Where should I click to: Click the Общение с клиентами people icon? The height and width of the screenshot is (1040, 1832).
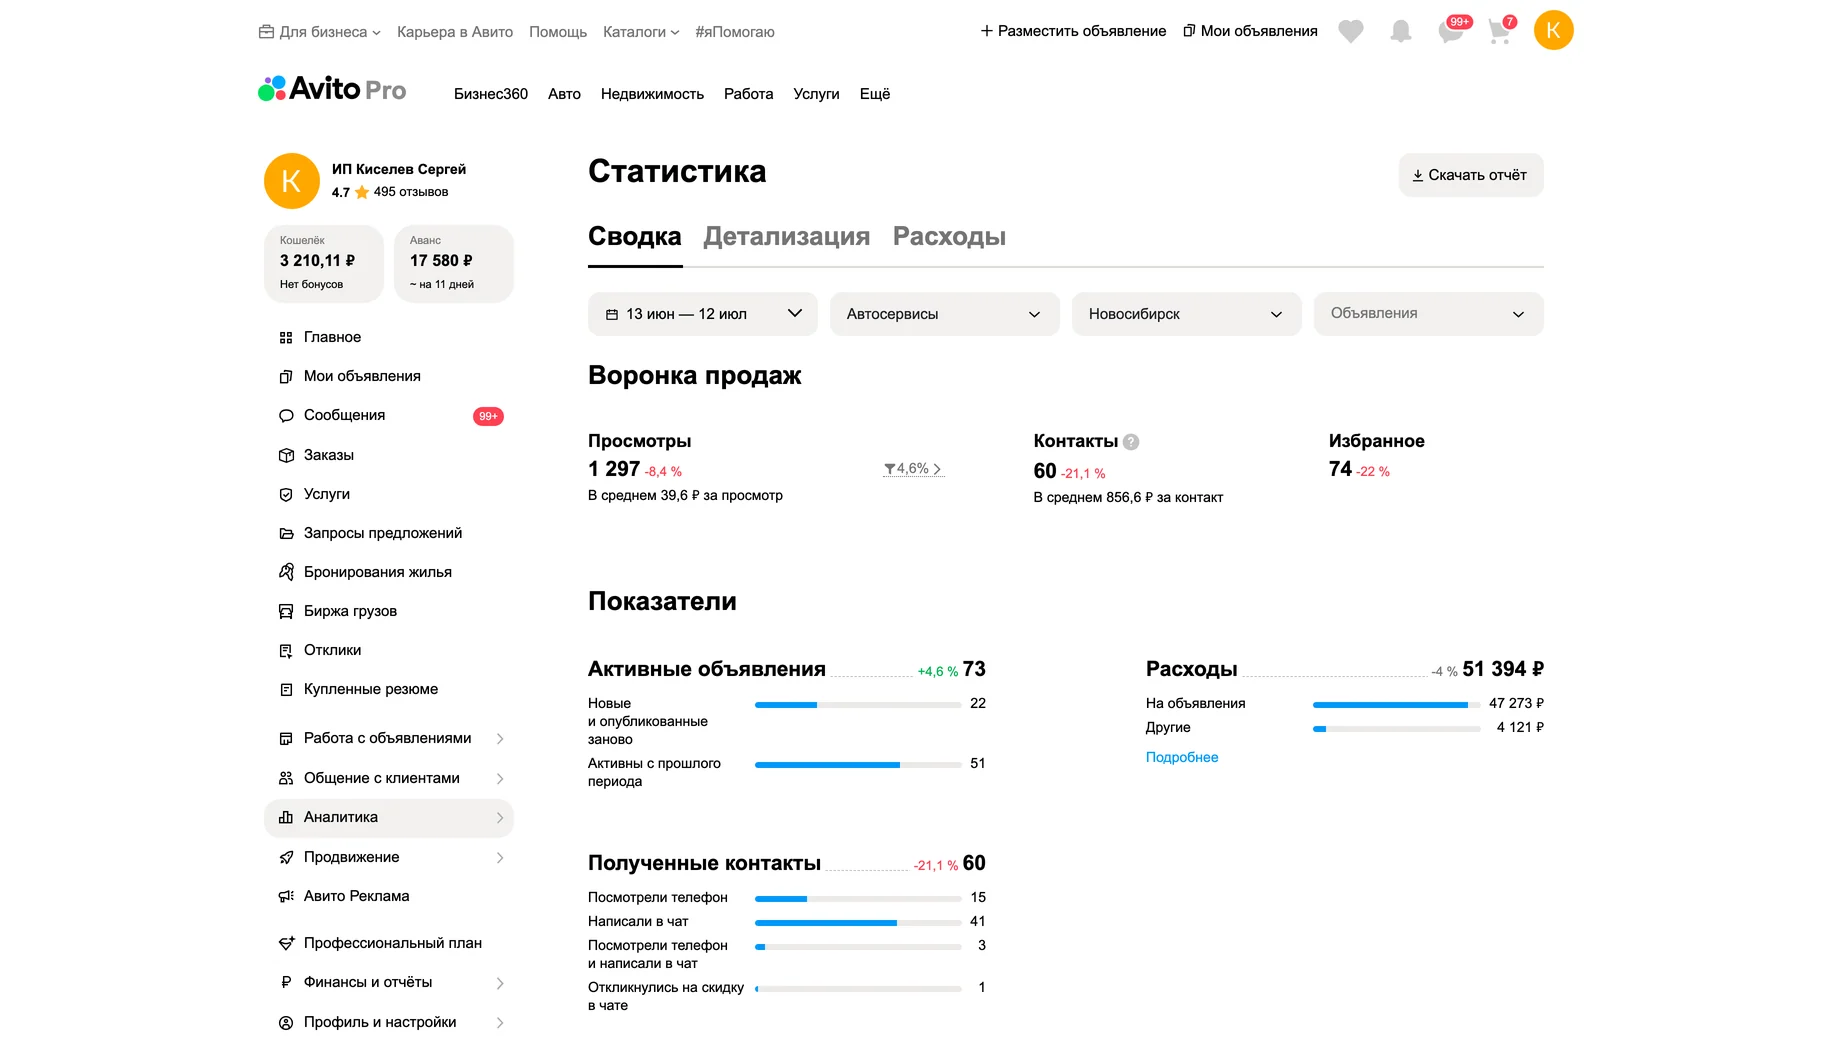(286, 779)
